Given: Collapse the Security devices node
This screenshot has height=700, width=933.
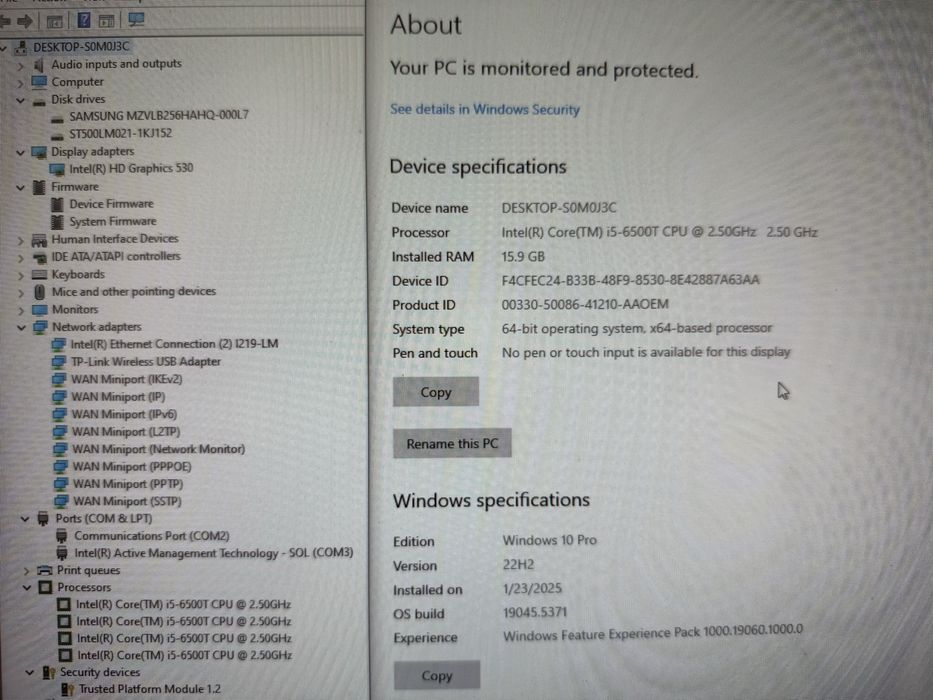Looking at the screenshot, I should point(30,673).
